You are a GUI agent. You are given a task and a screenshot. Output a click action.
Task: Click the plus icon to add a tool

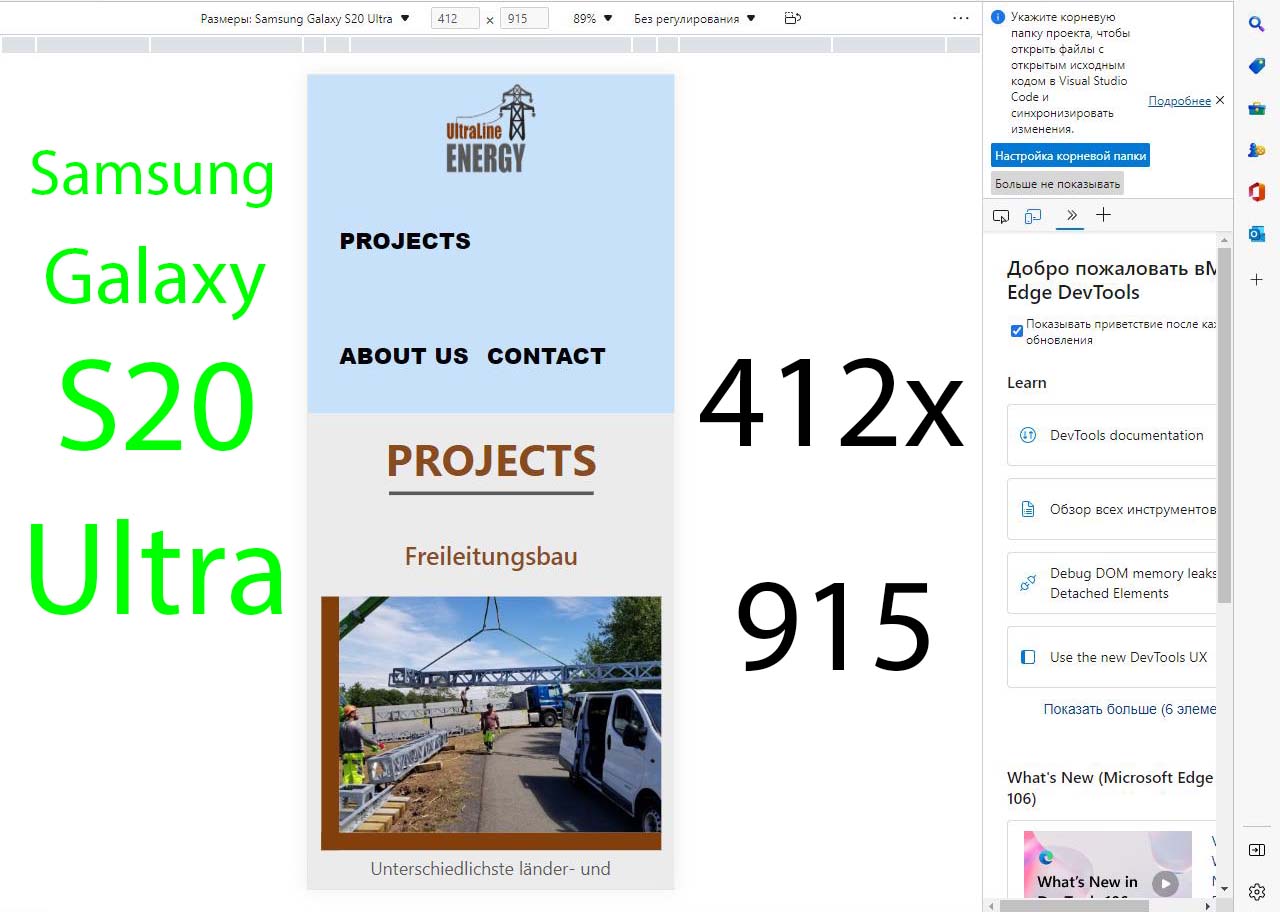(x=1103, y=215)
